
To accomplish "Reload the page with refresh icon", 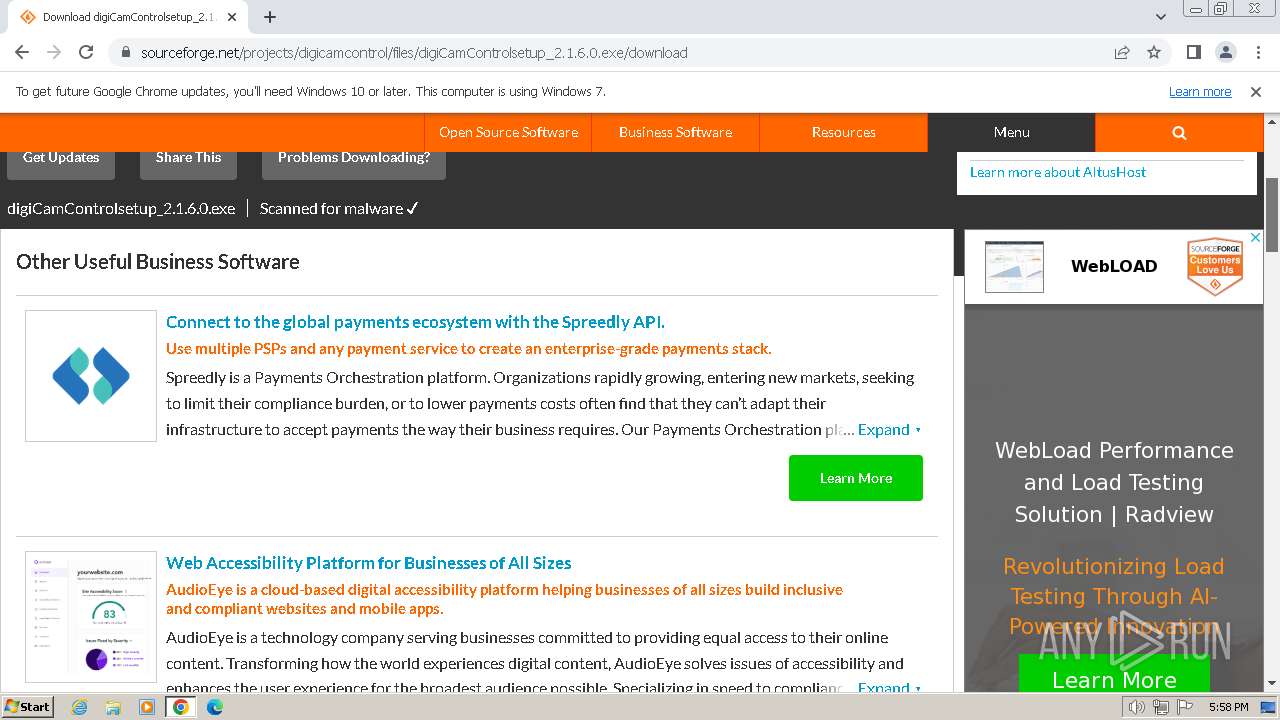I will point(86,52).
